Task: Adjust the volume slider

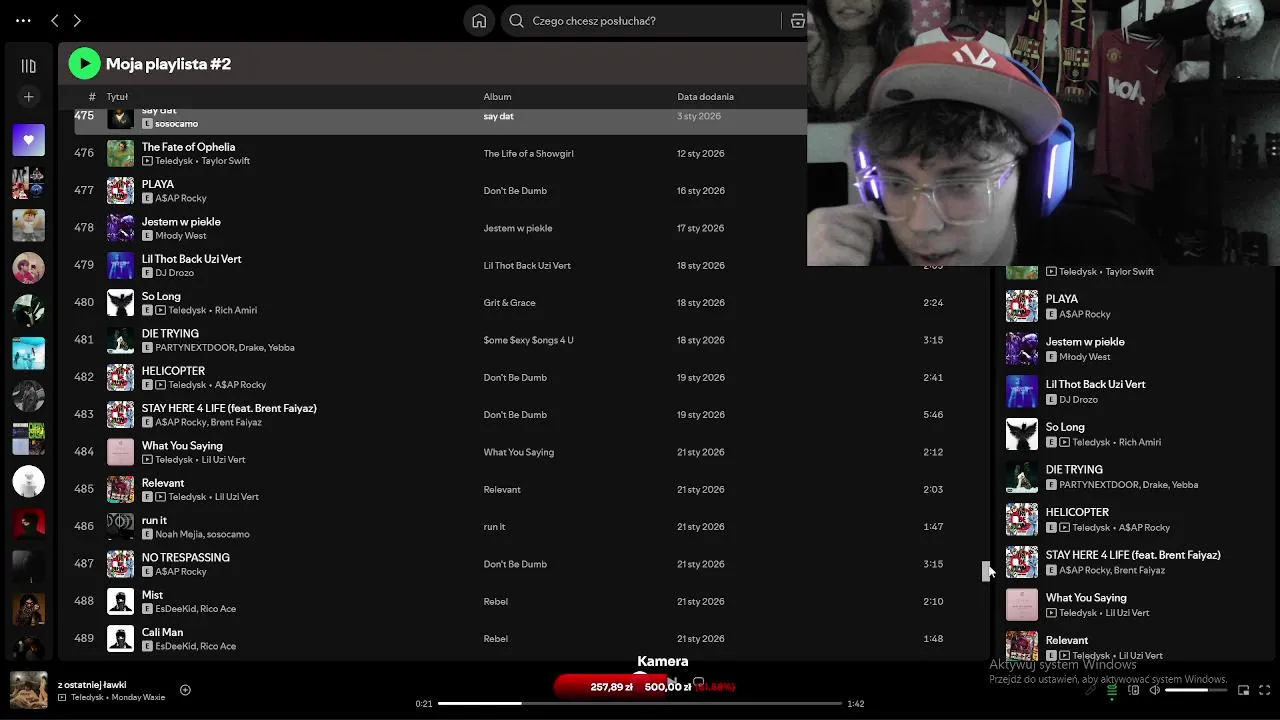Action: tap(1196, 690)
